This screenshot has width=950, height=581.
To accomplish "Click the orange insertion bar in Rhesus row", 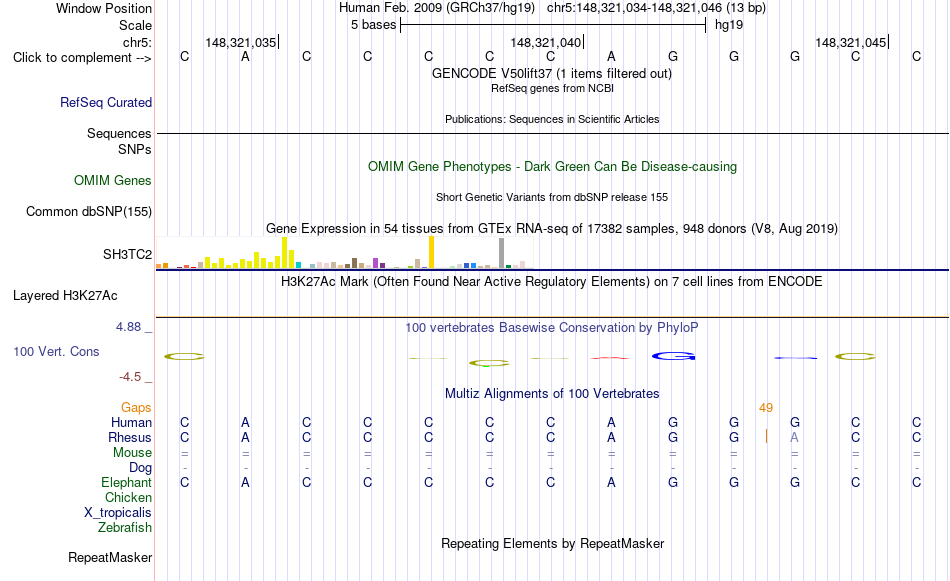I will tap(766, 436).
